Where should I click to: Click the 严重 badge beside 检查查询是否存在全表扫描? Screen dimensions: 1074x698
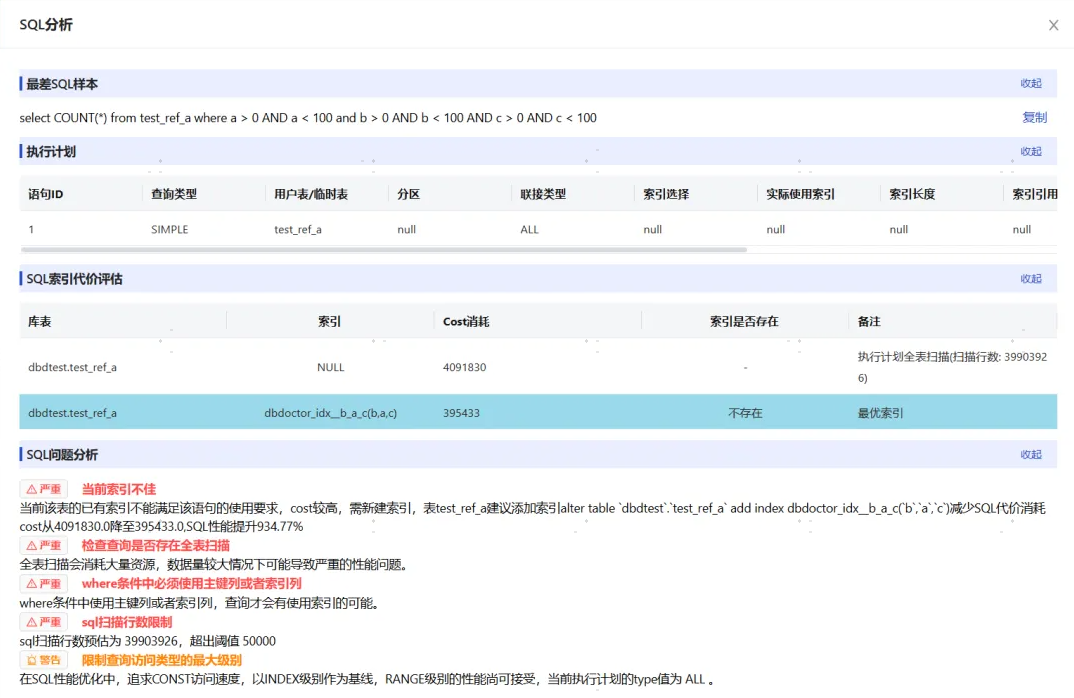43,545
